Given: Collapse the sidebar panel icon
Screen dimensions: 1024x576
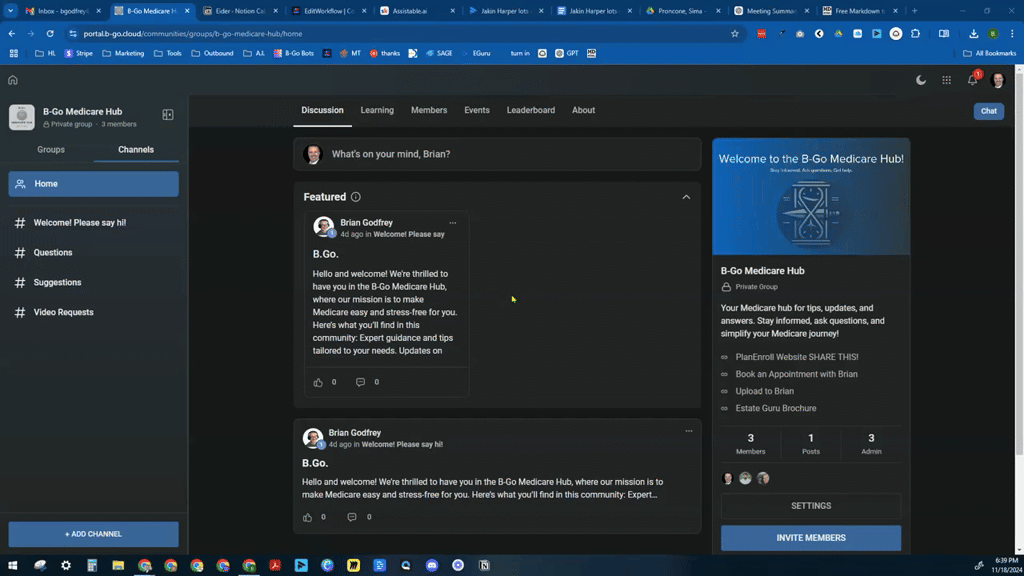Looking at the screenshot, I should [168, 115].
